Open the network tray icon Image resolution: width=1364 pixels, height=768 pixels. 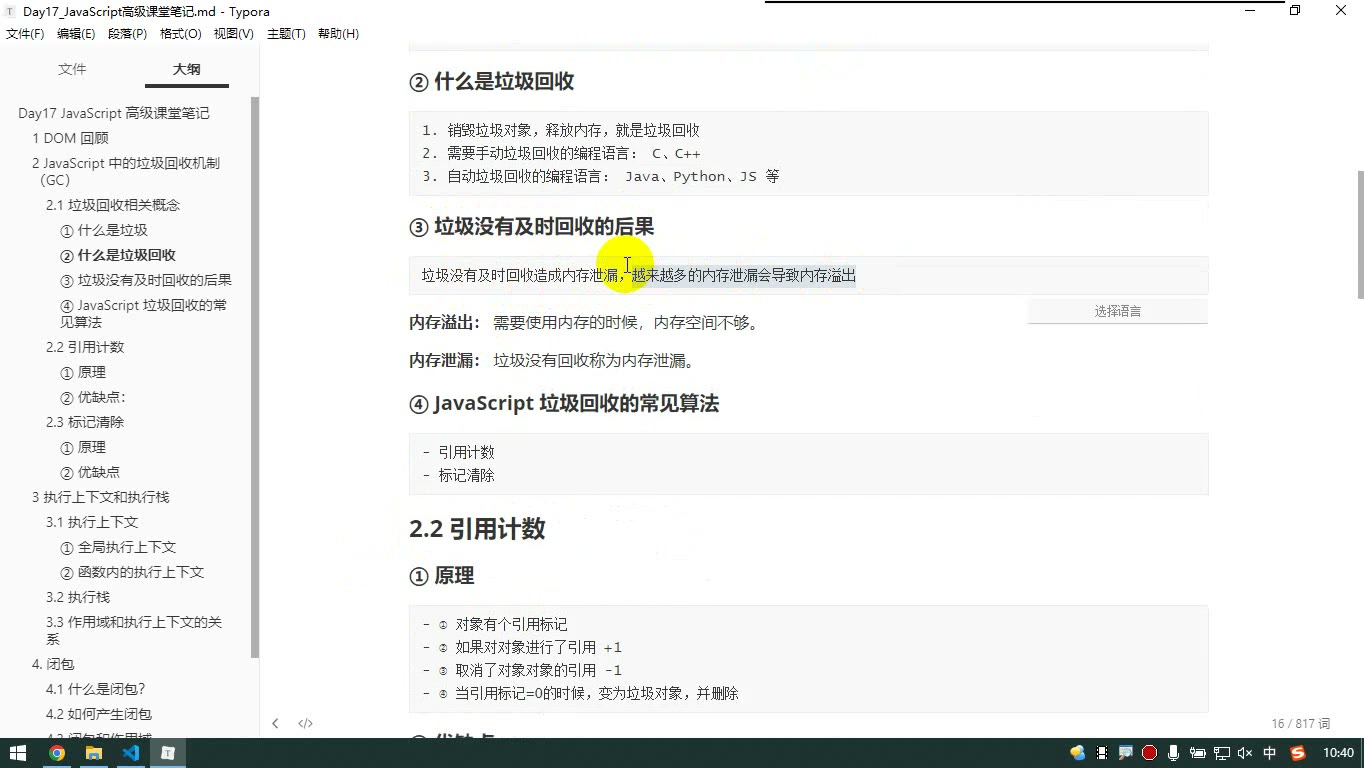[1221, 753]
